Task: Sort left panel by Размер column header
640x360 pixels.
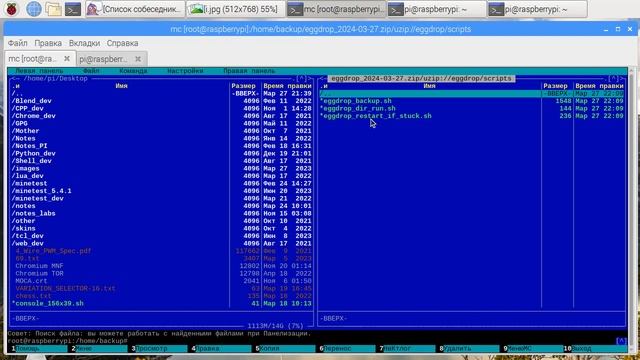Action: [x=243, y=86]
